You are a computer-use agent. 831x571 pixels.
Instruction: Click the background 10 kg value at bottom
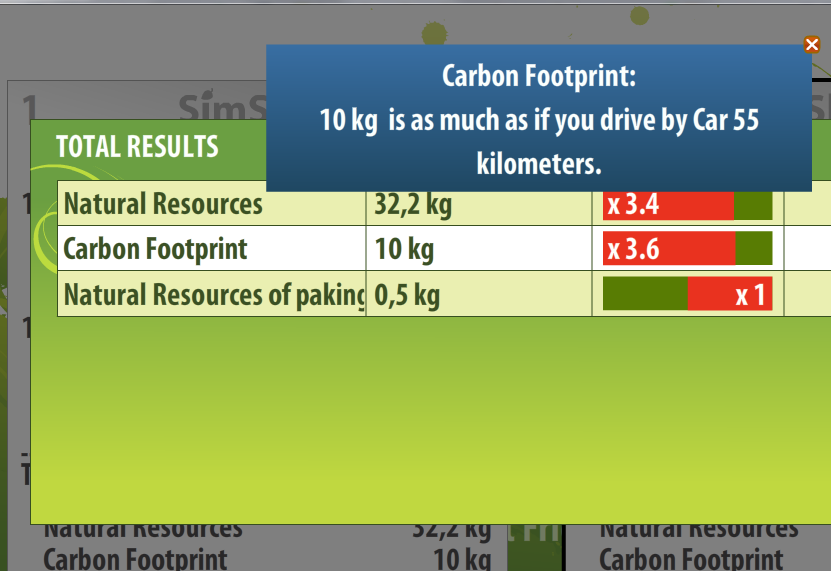[x=461, y=558]
